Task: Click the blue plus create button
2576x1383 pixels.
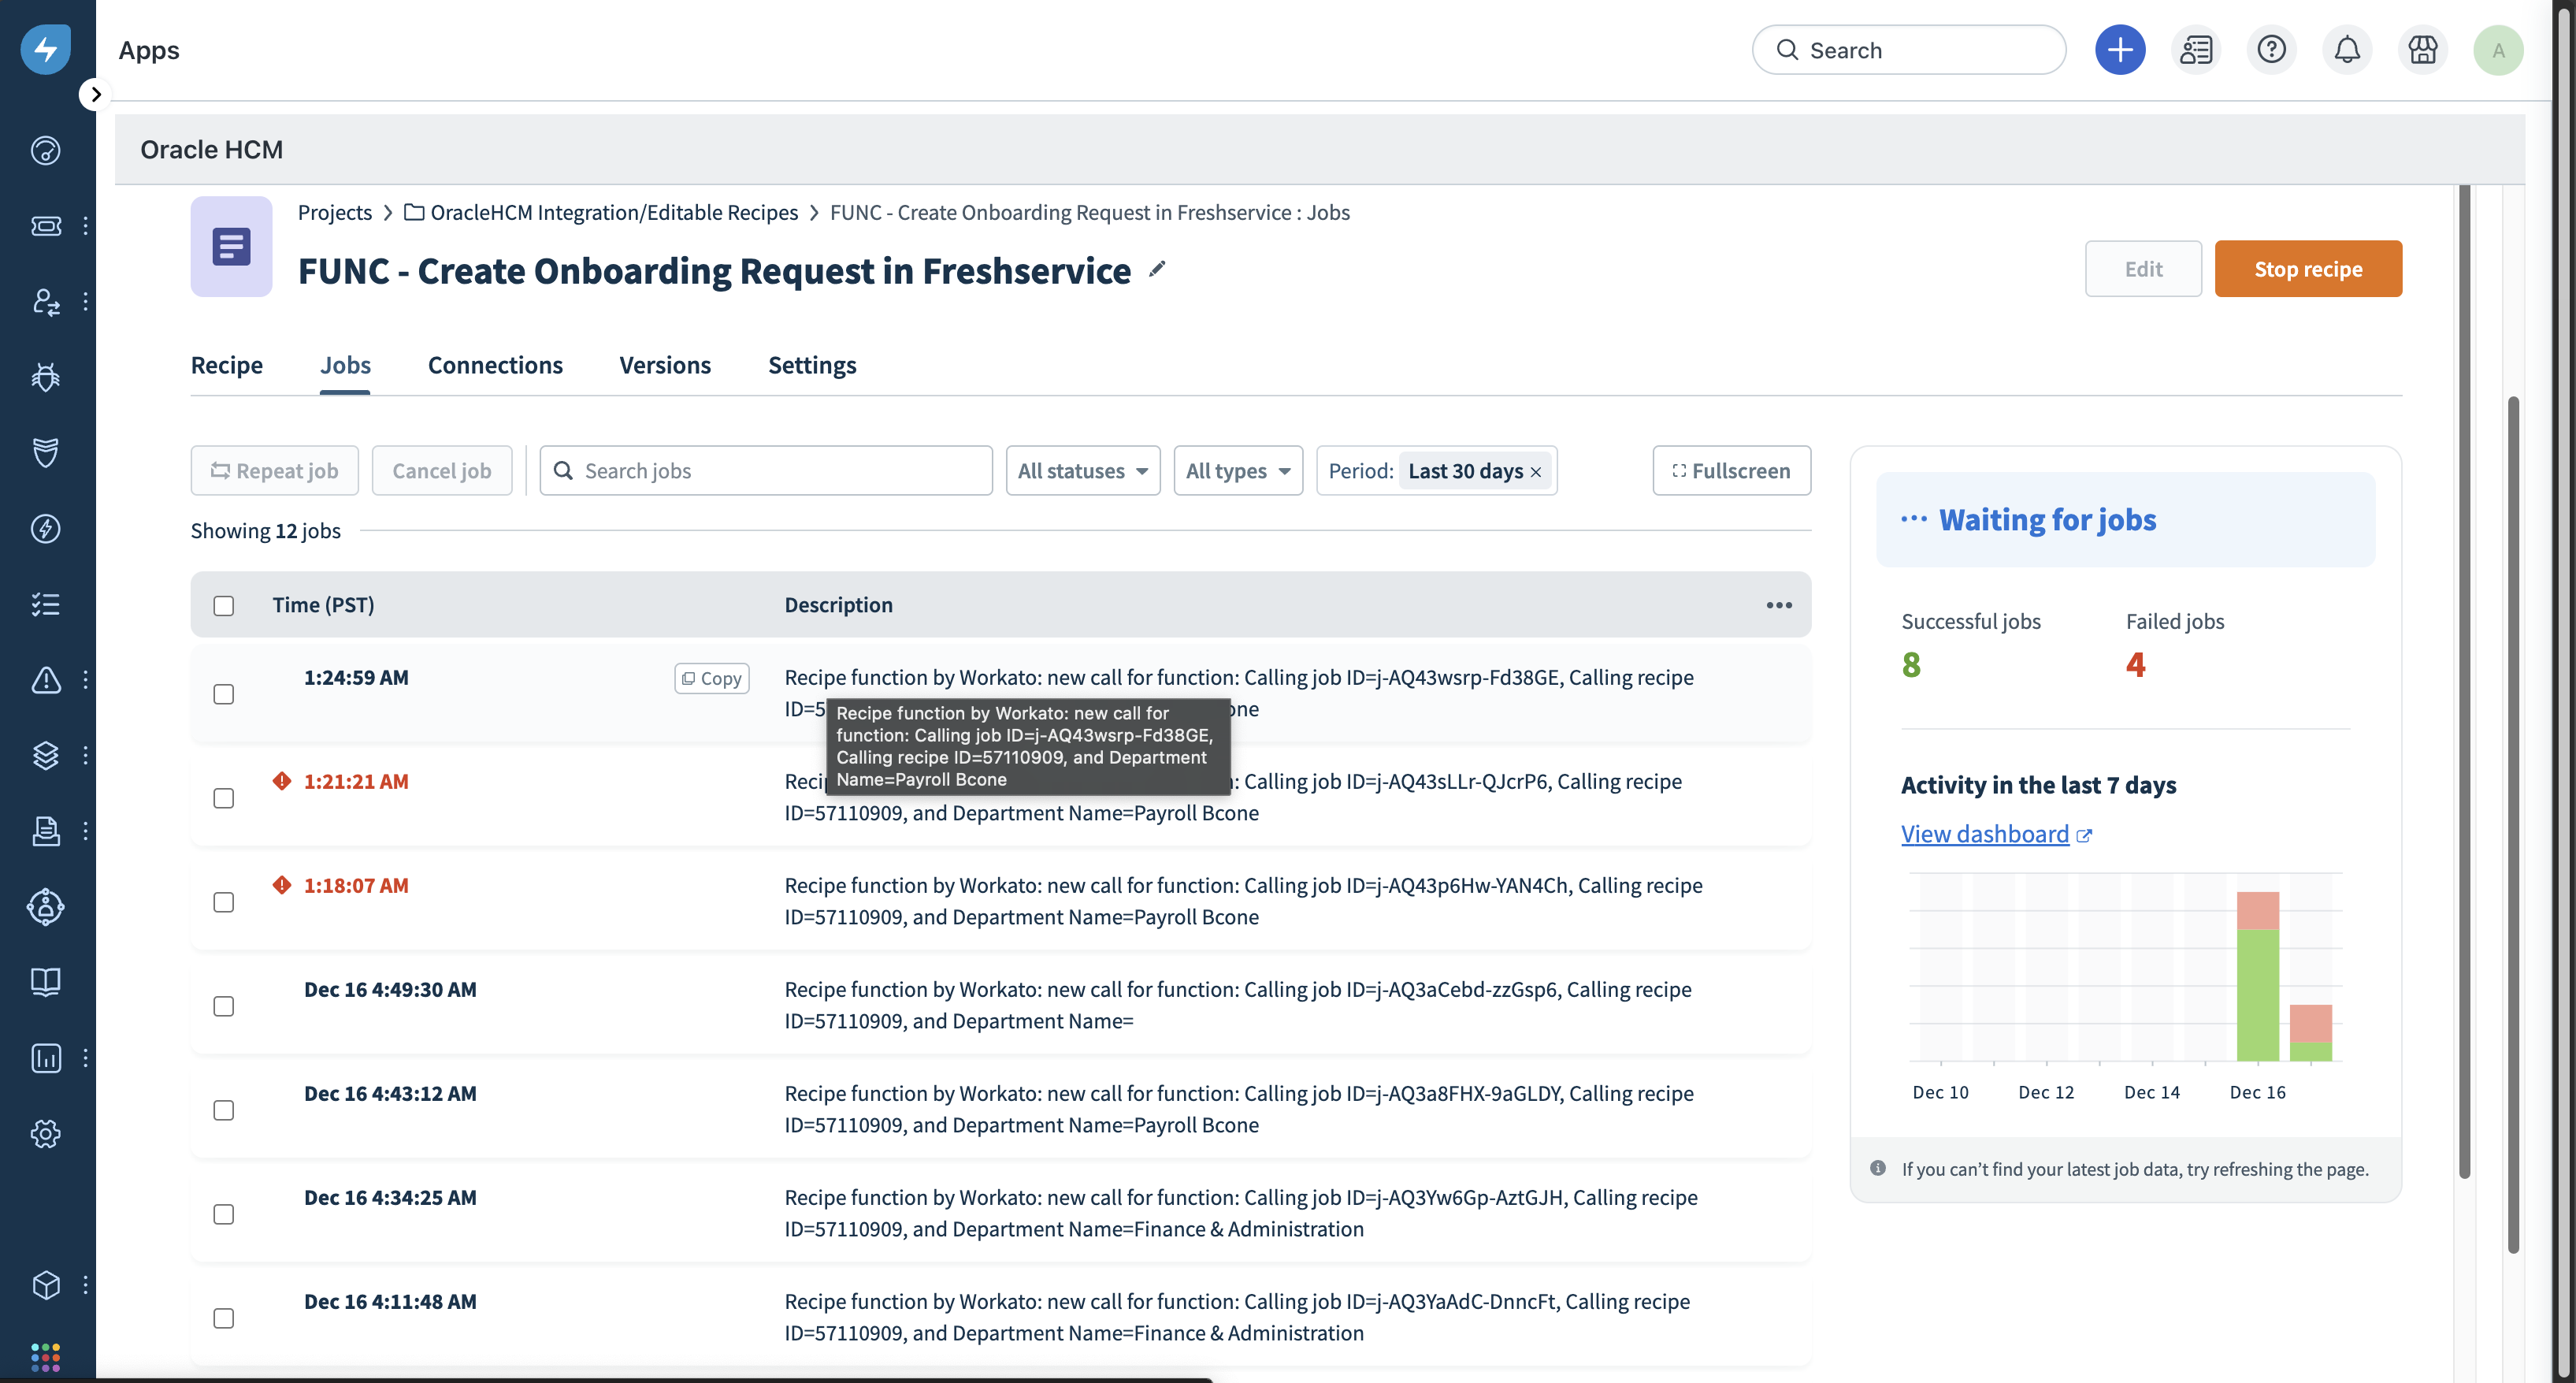Action: point(2119,50)
